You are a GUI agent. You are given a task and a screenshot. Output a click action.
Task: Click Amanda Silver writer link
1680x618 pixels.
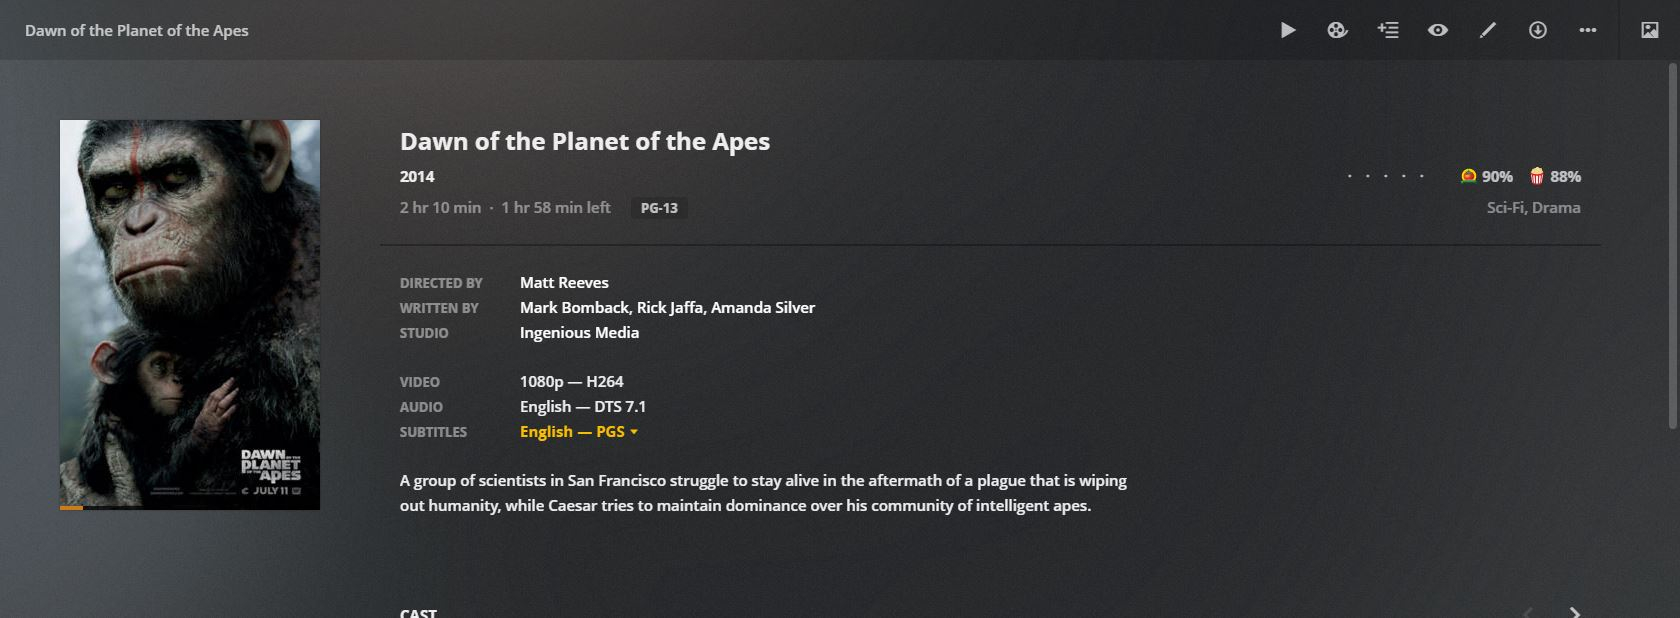(x=763, y=308)
